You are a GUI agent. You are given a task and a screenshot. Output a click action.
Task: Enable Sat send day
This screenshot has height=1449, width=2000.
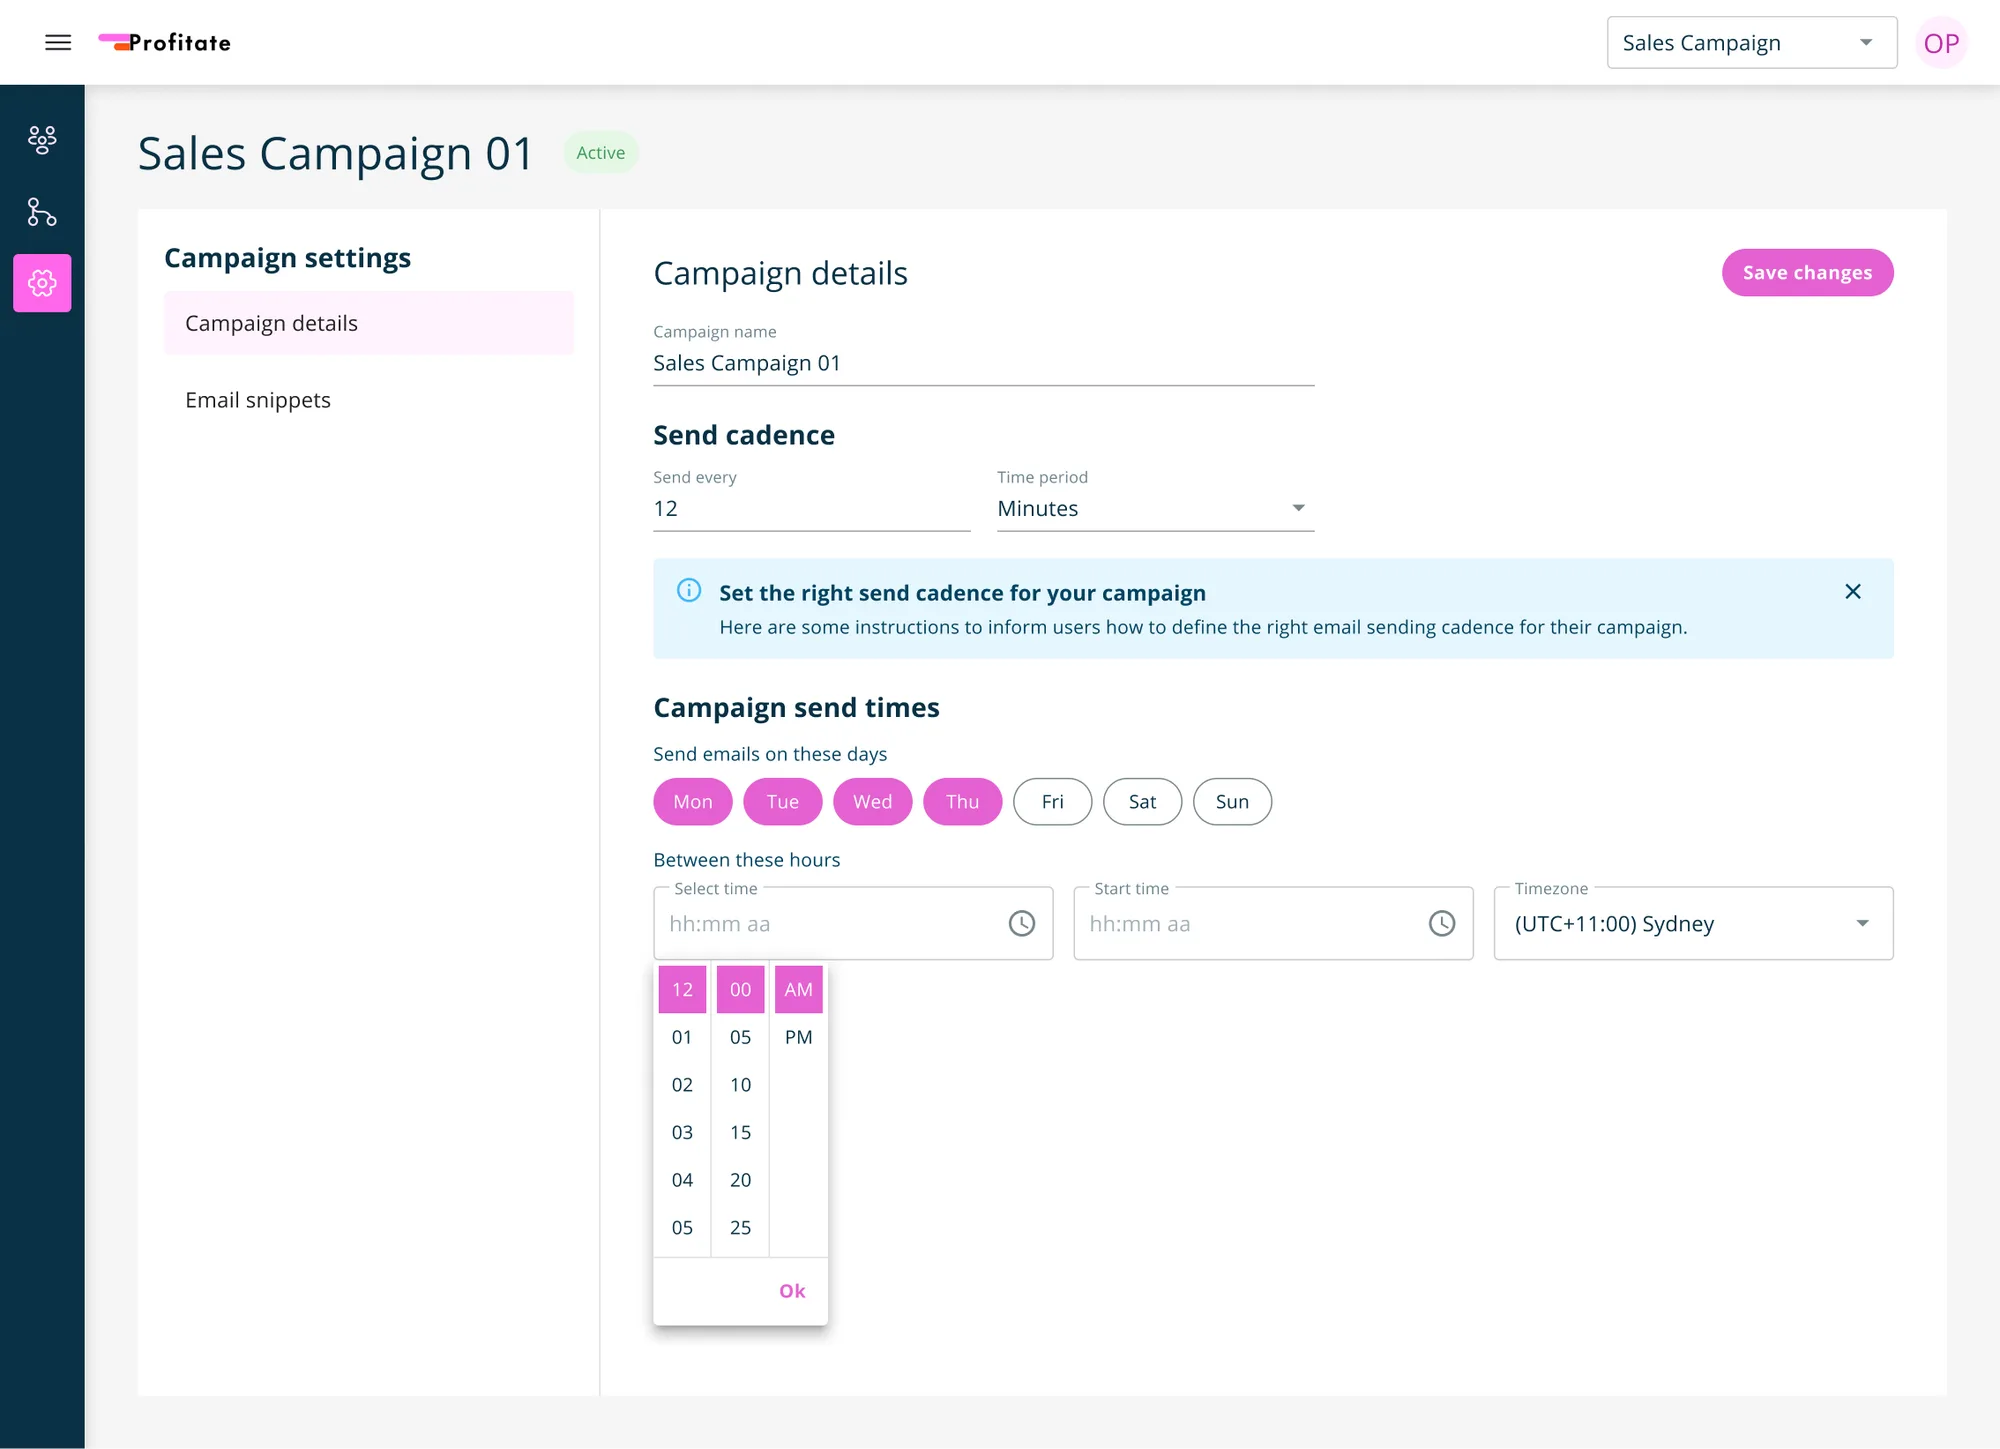(x=1143, y=801)
